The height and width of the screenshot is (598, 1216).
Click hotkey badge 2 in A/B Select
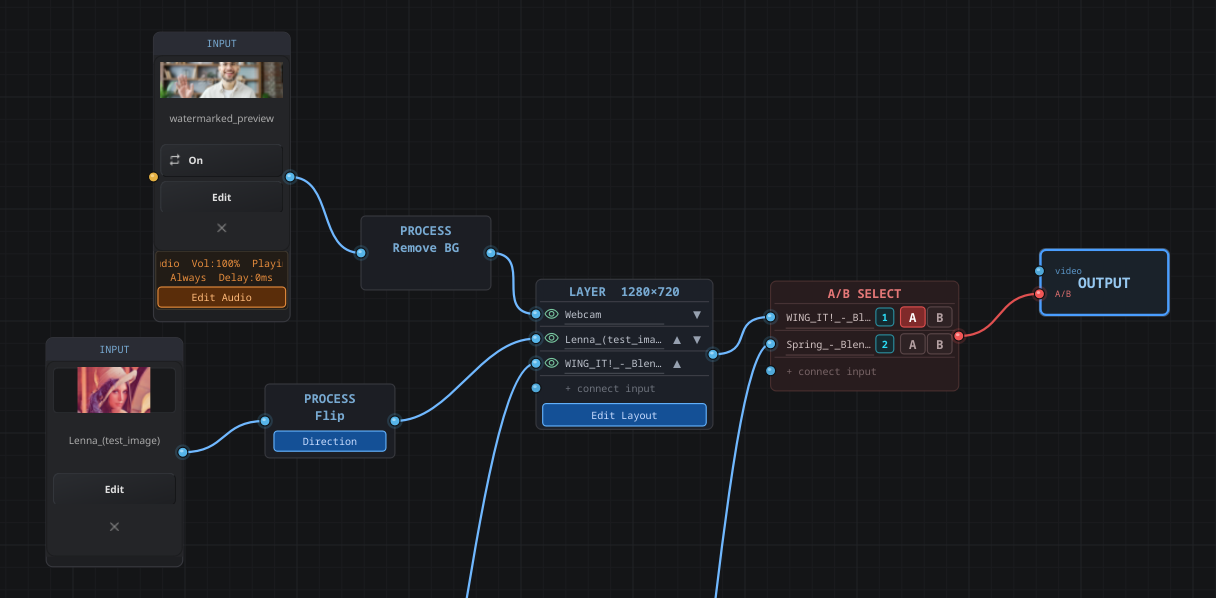point(884,344)
